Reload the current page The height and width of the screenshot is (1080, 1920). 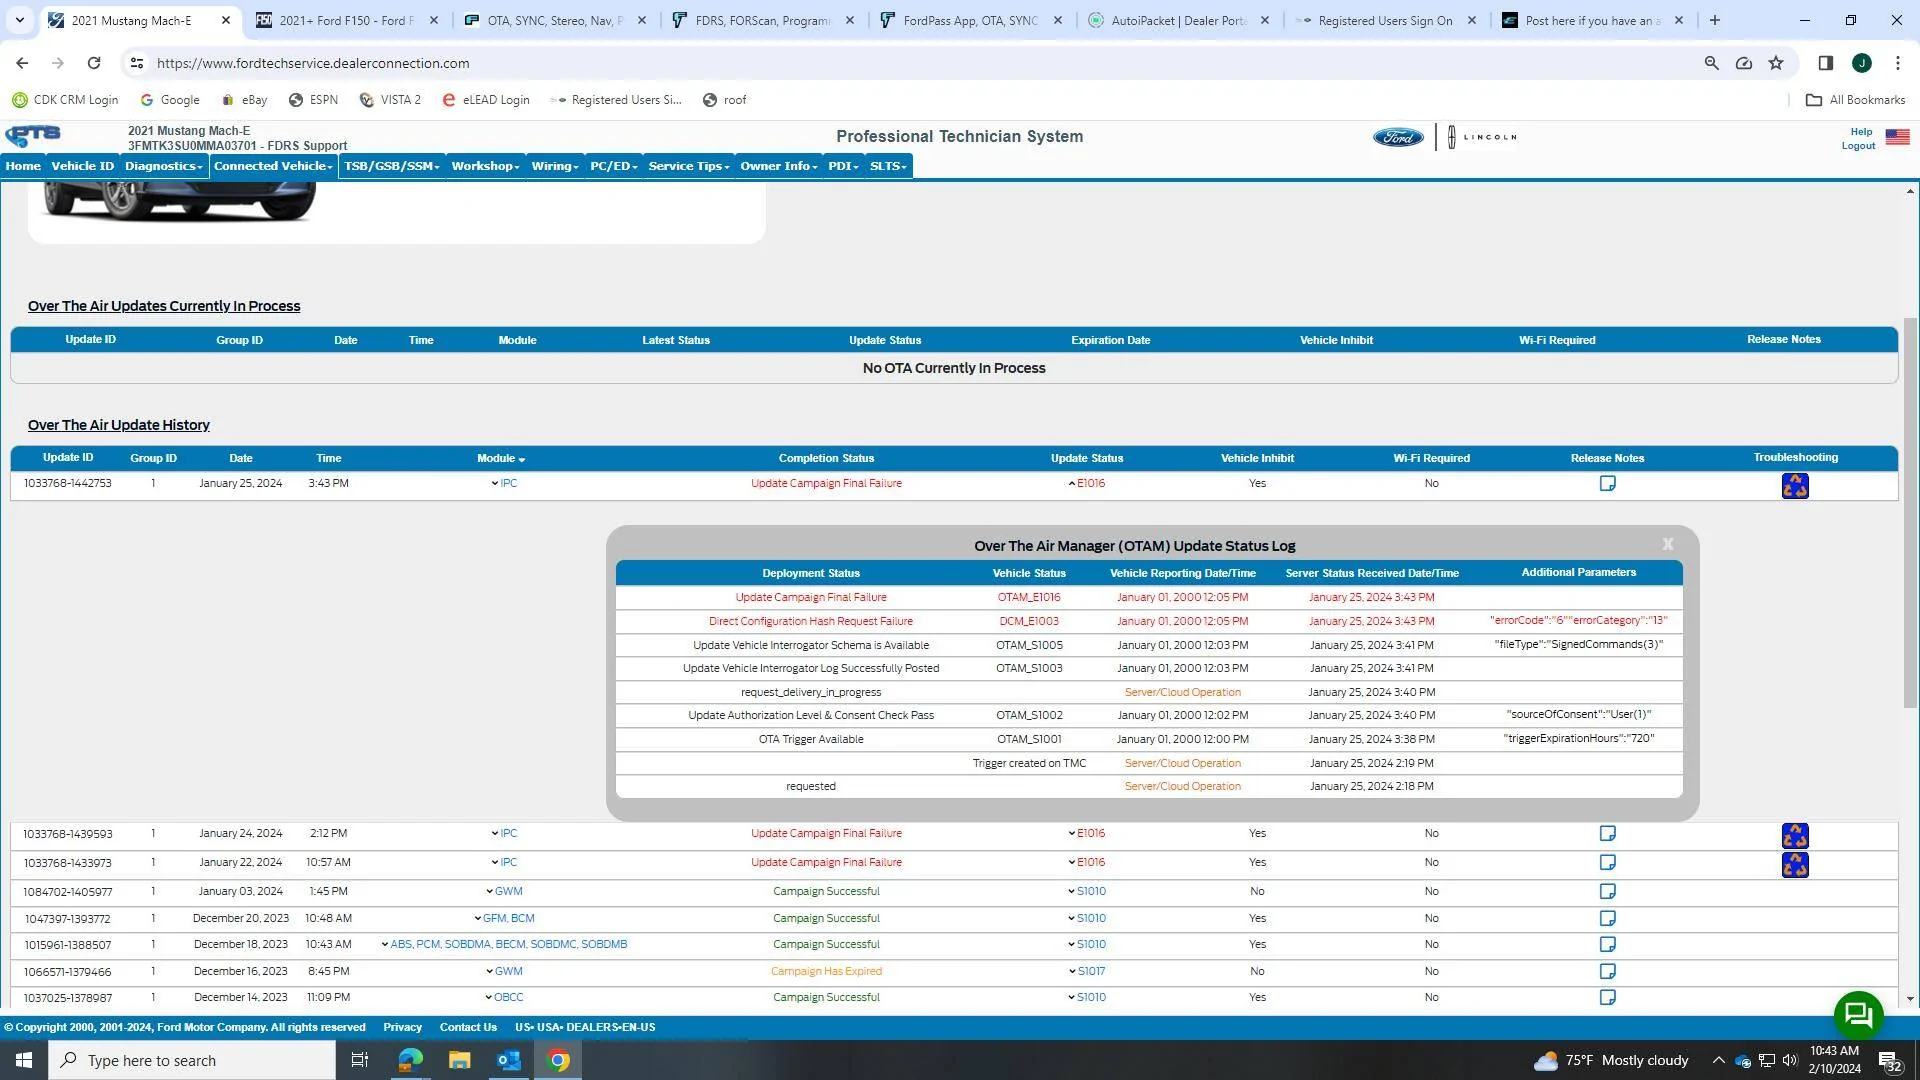[x=94, y=63]
